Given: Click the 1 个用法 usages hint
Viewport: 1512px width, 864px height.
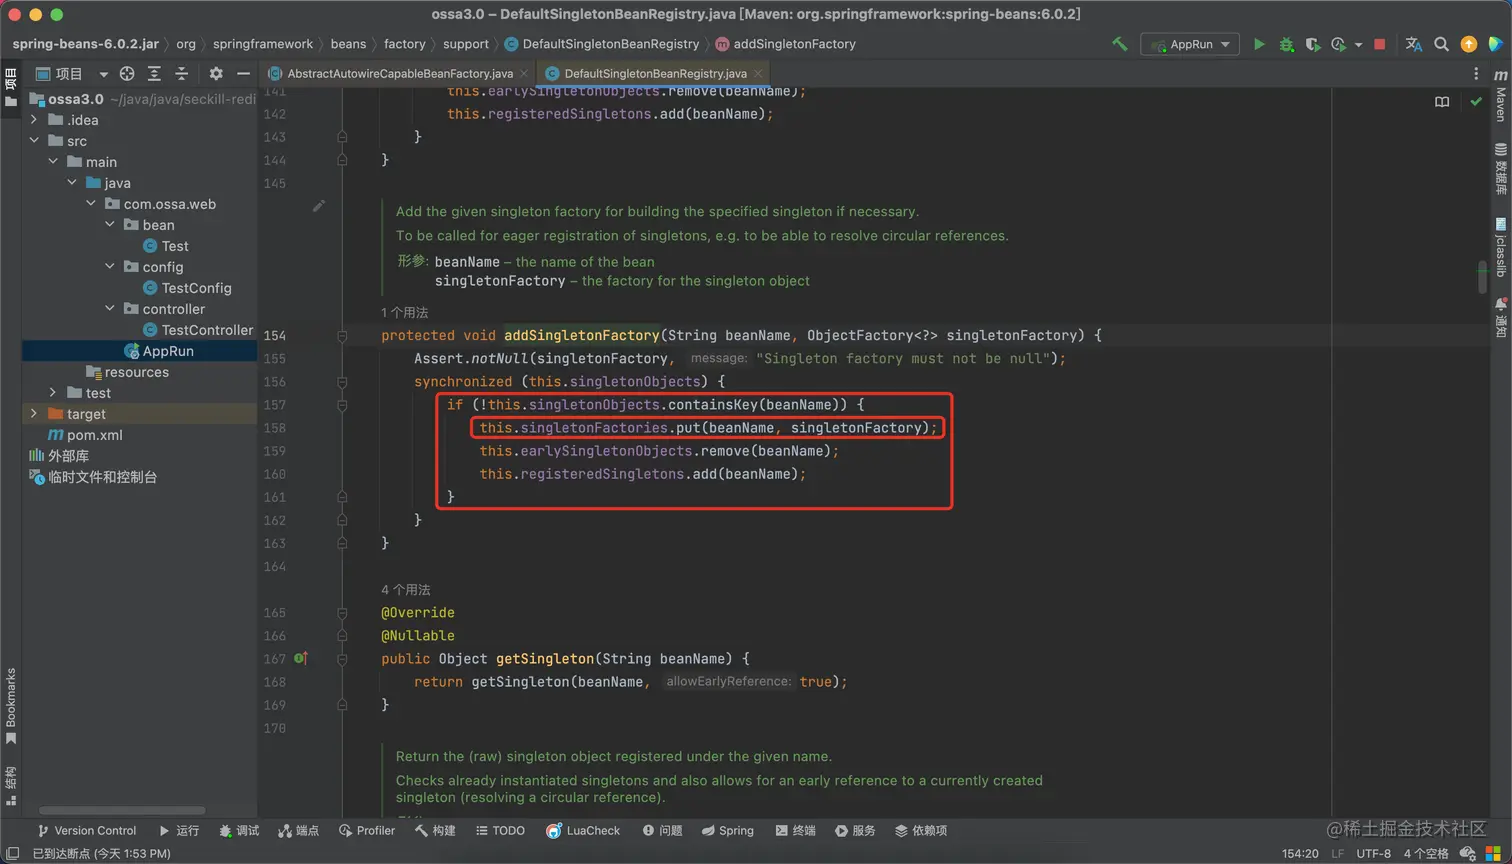Looking at the screenshot, I should (404, 312).
